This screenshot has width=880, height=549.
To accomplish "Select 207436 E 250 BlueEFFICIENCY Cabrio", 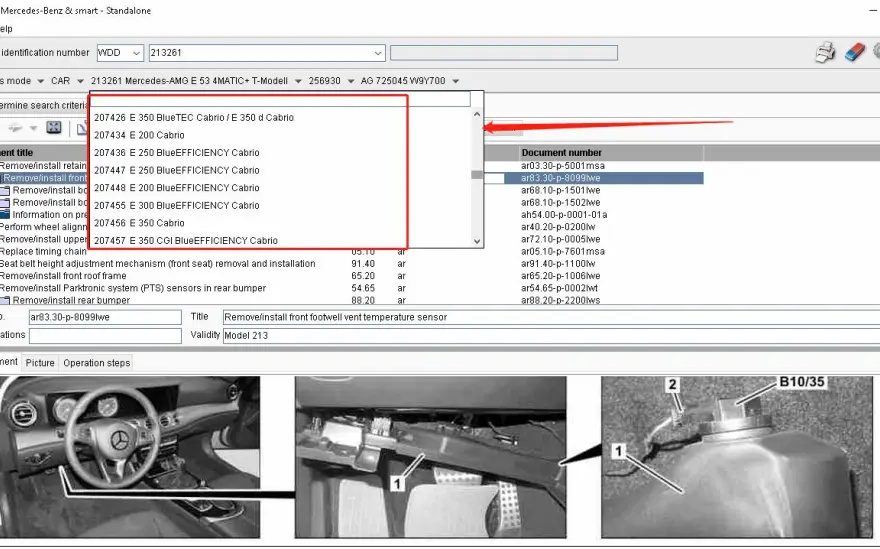I will (177, 153).
